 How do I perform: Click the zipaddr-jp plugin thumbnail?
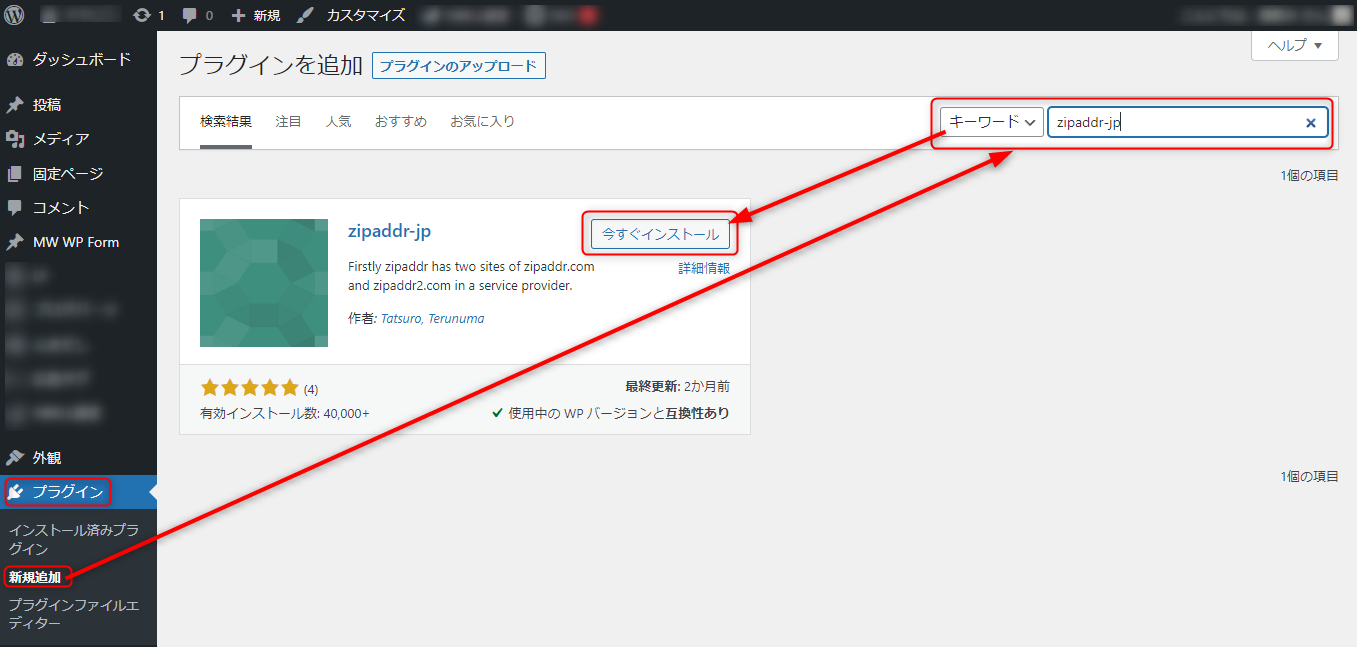point(263,283)
